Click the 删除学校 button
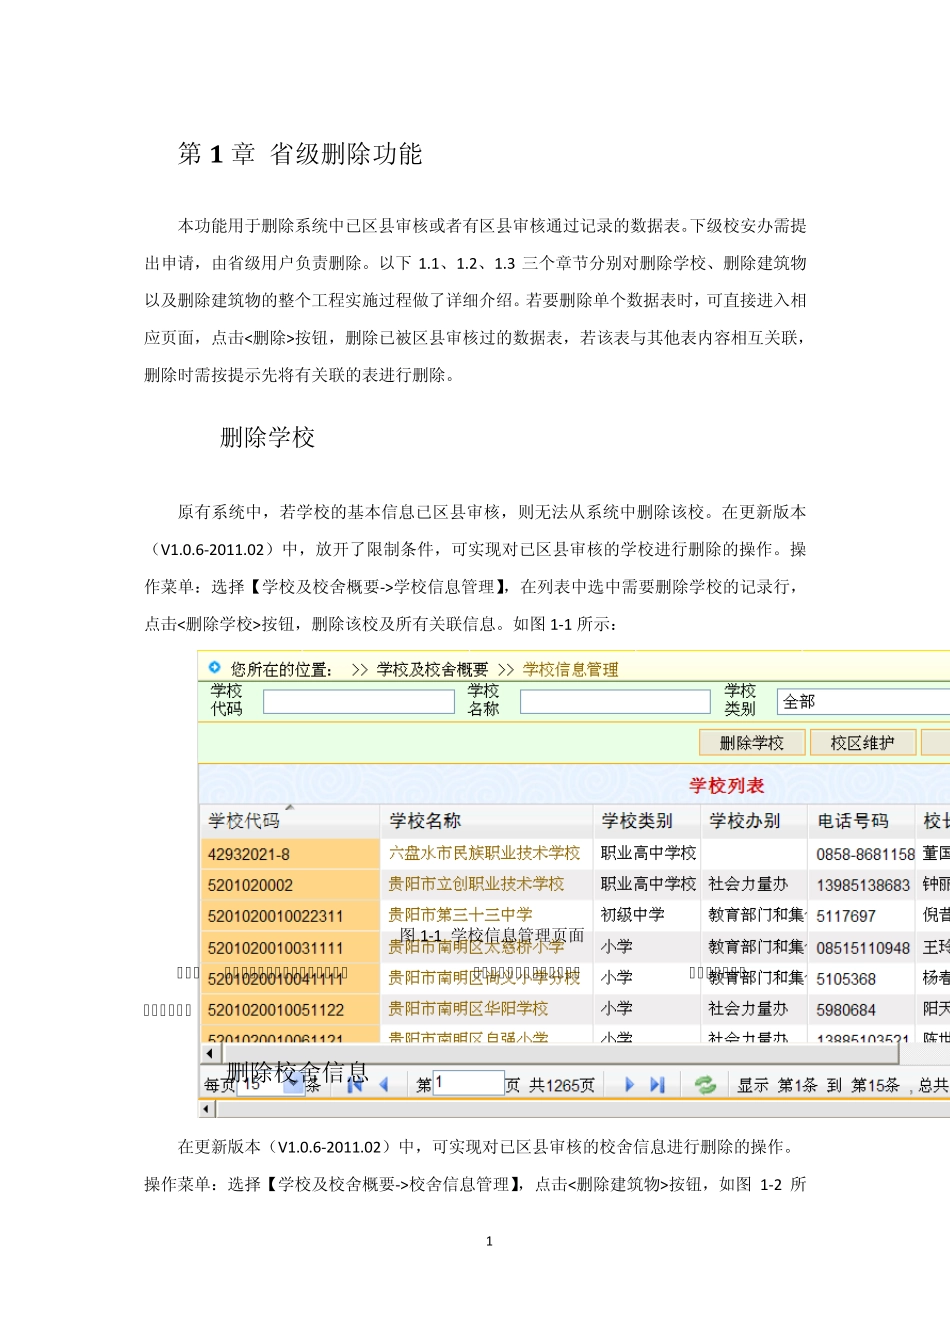The width and height of the screenshot is (950, 1344). coord(752,742)
